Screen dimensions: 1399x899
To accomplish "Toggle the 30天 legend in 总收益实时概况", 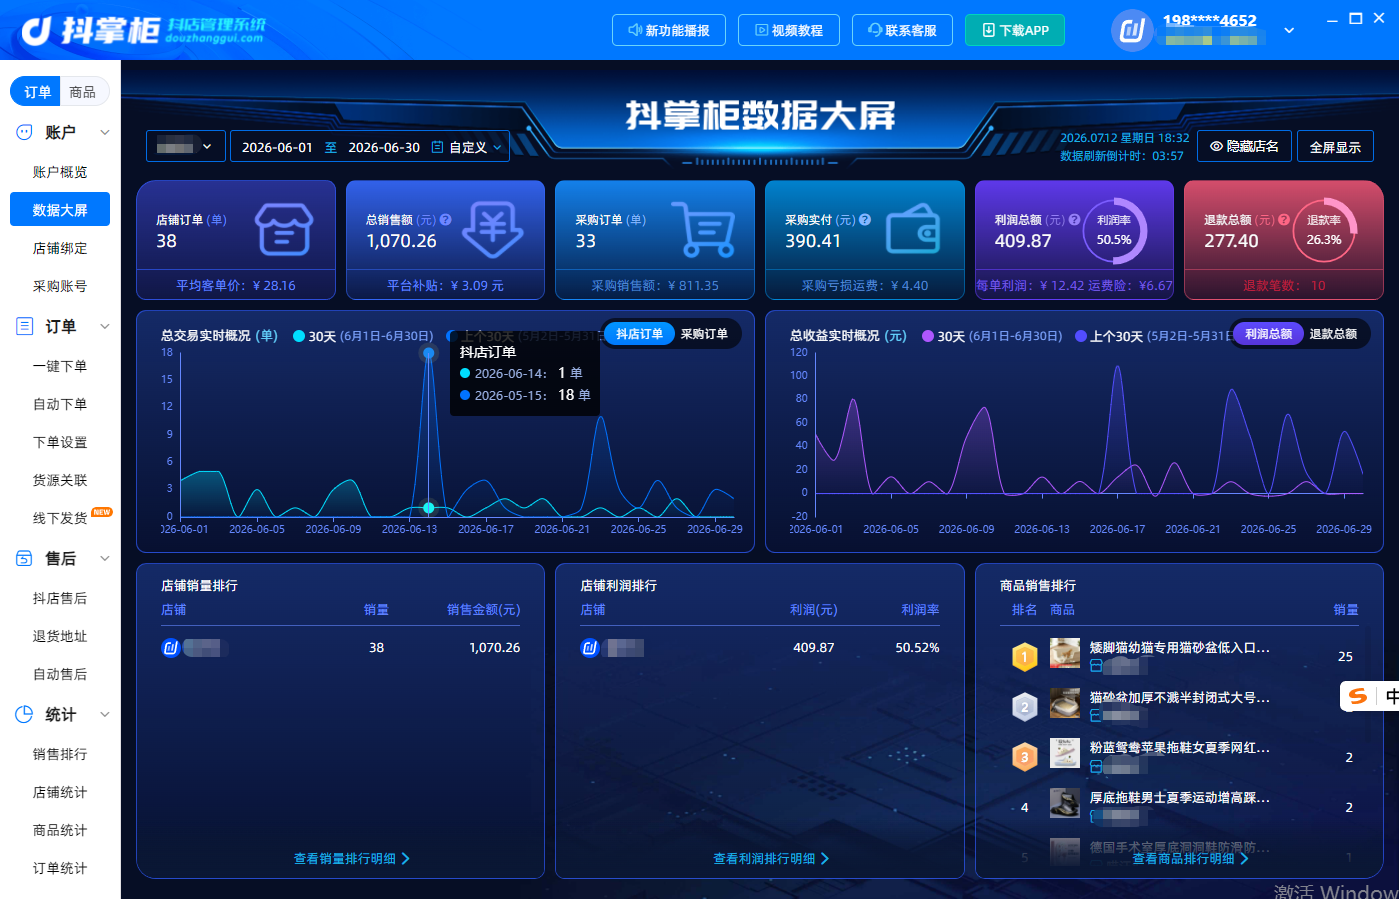I will pyautogui.click(x=992, y=336).
